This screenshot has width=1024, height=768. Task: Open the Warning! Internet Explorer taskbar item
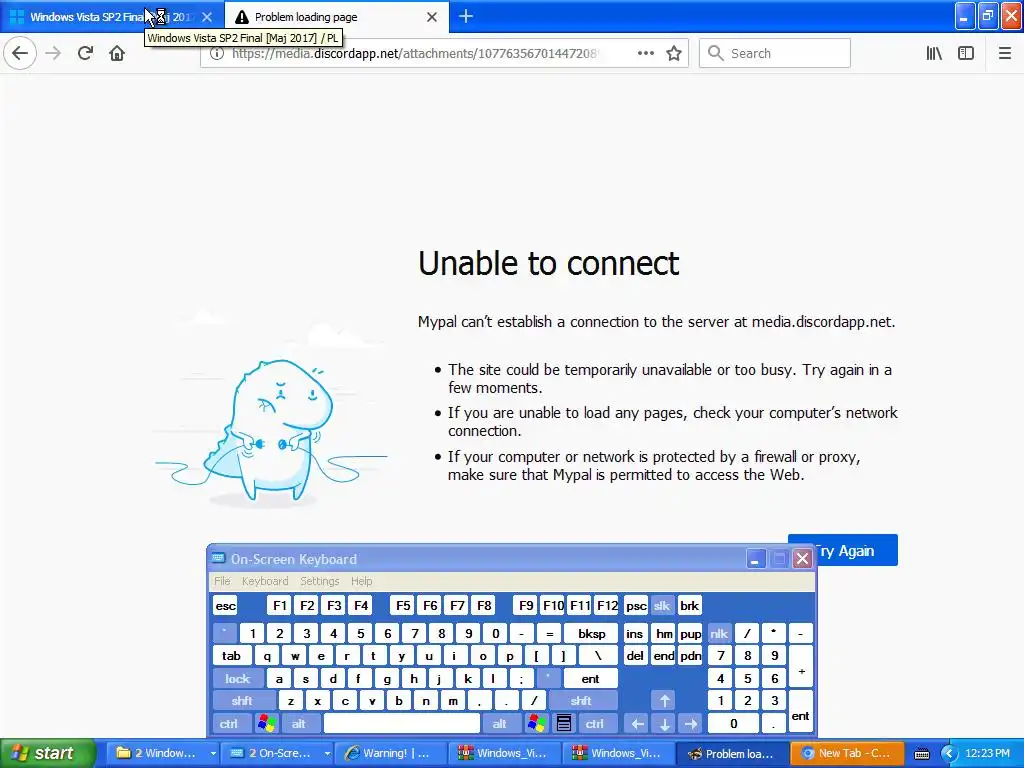click(391, 754)
